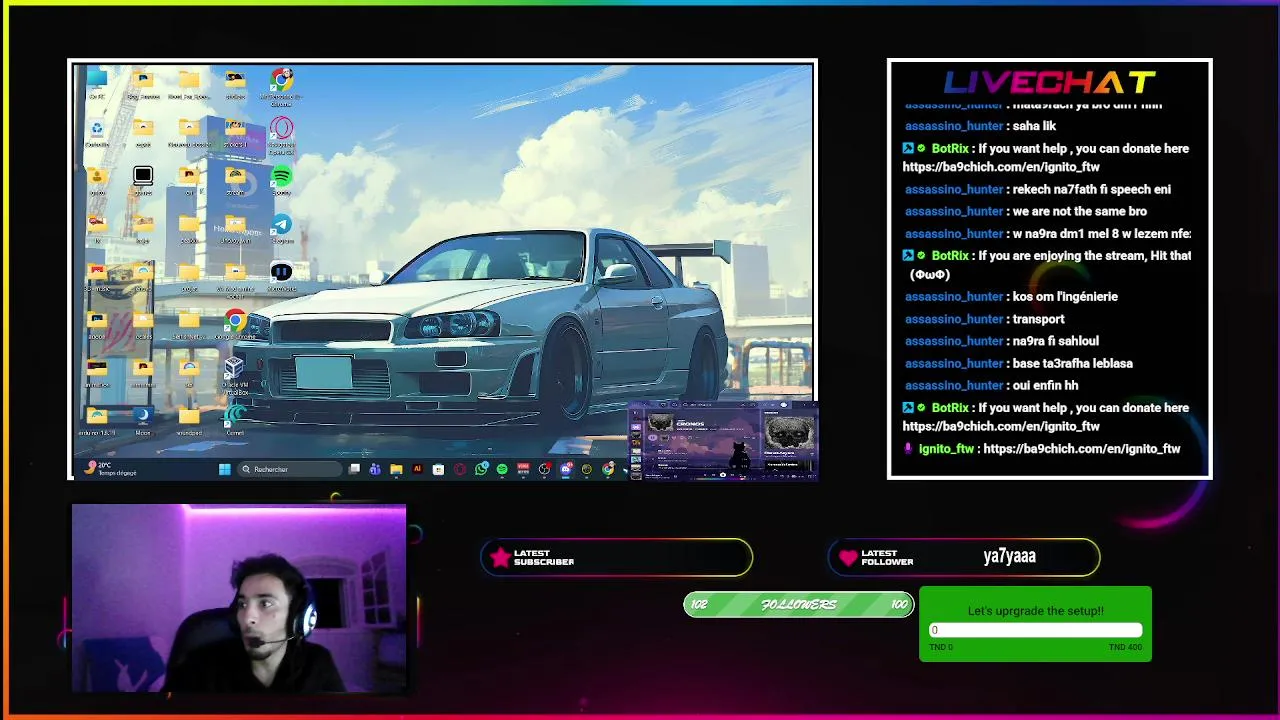Viewport: 1280px width, 720px height.
Task: Click the LIVECHAT panel title
Action: click(1049, 82)
